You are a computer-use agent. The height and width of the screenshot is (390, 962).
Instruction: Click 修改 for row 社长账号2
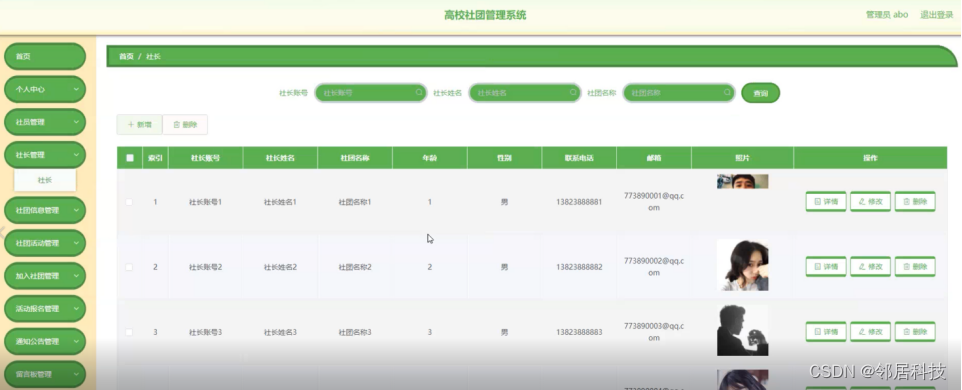871,267
